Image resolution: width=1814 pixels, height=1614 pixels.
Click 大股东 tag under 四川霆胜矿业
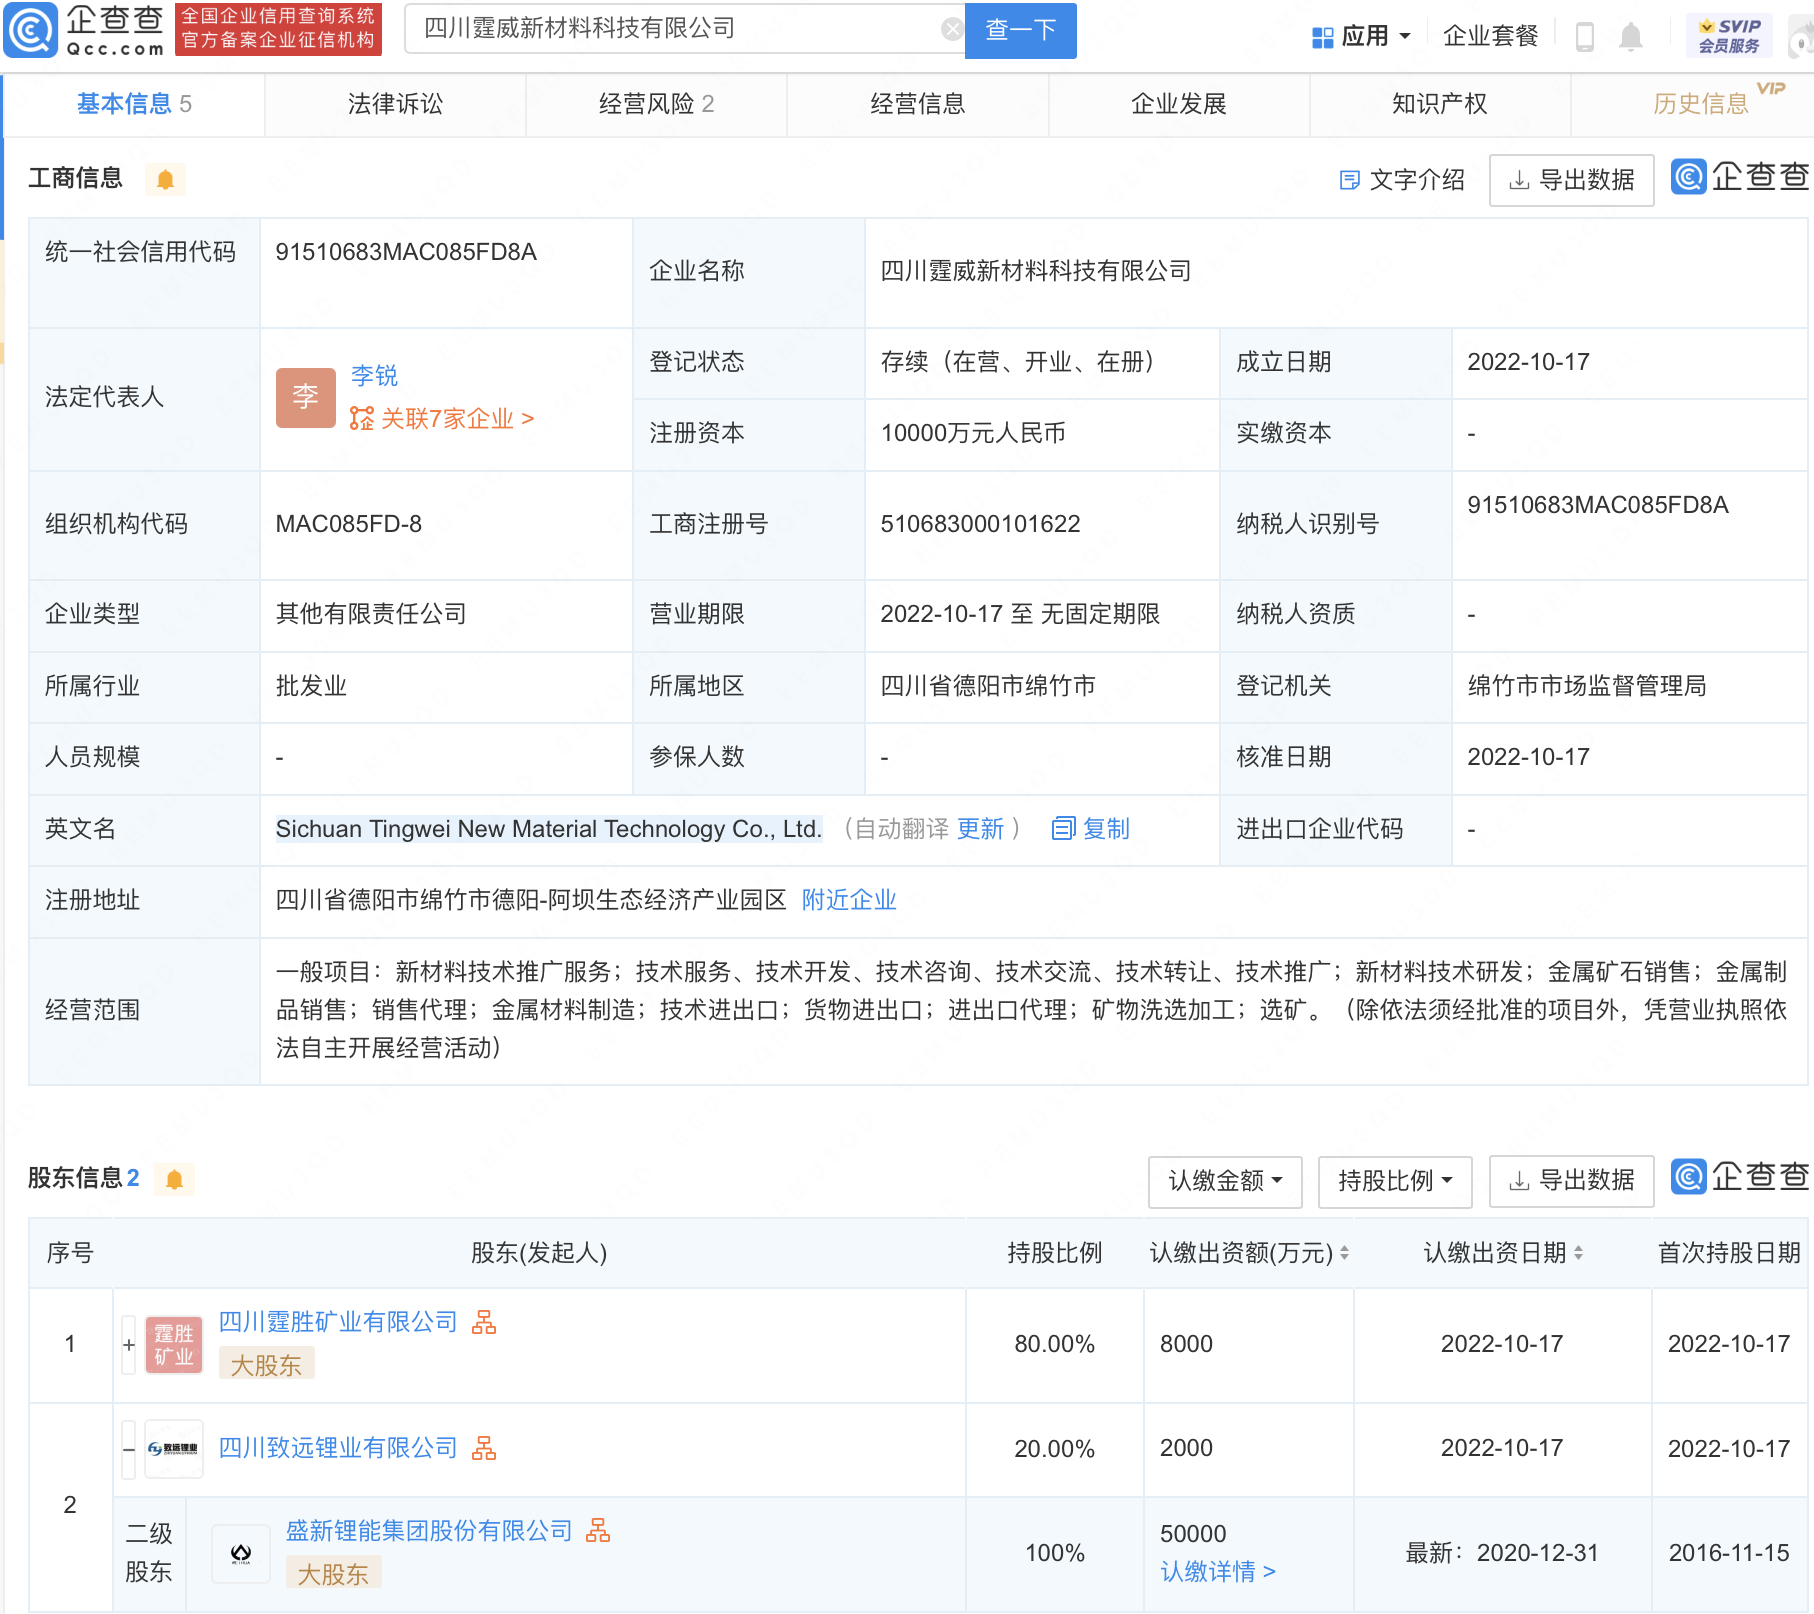tap(266, 1365)
